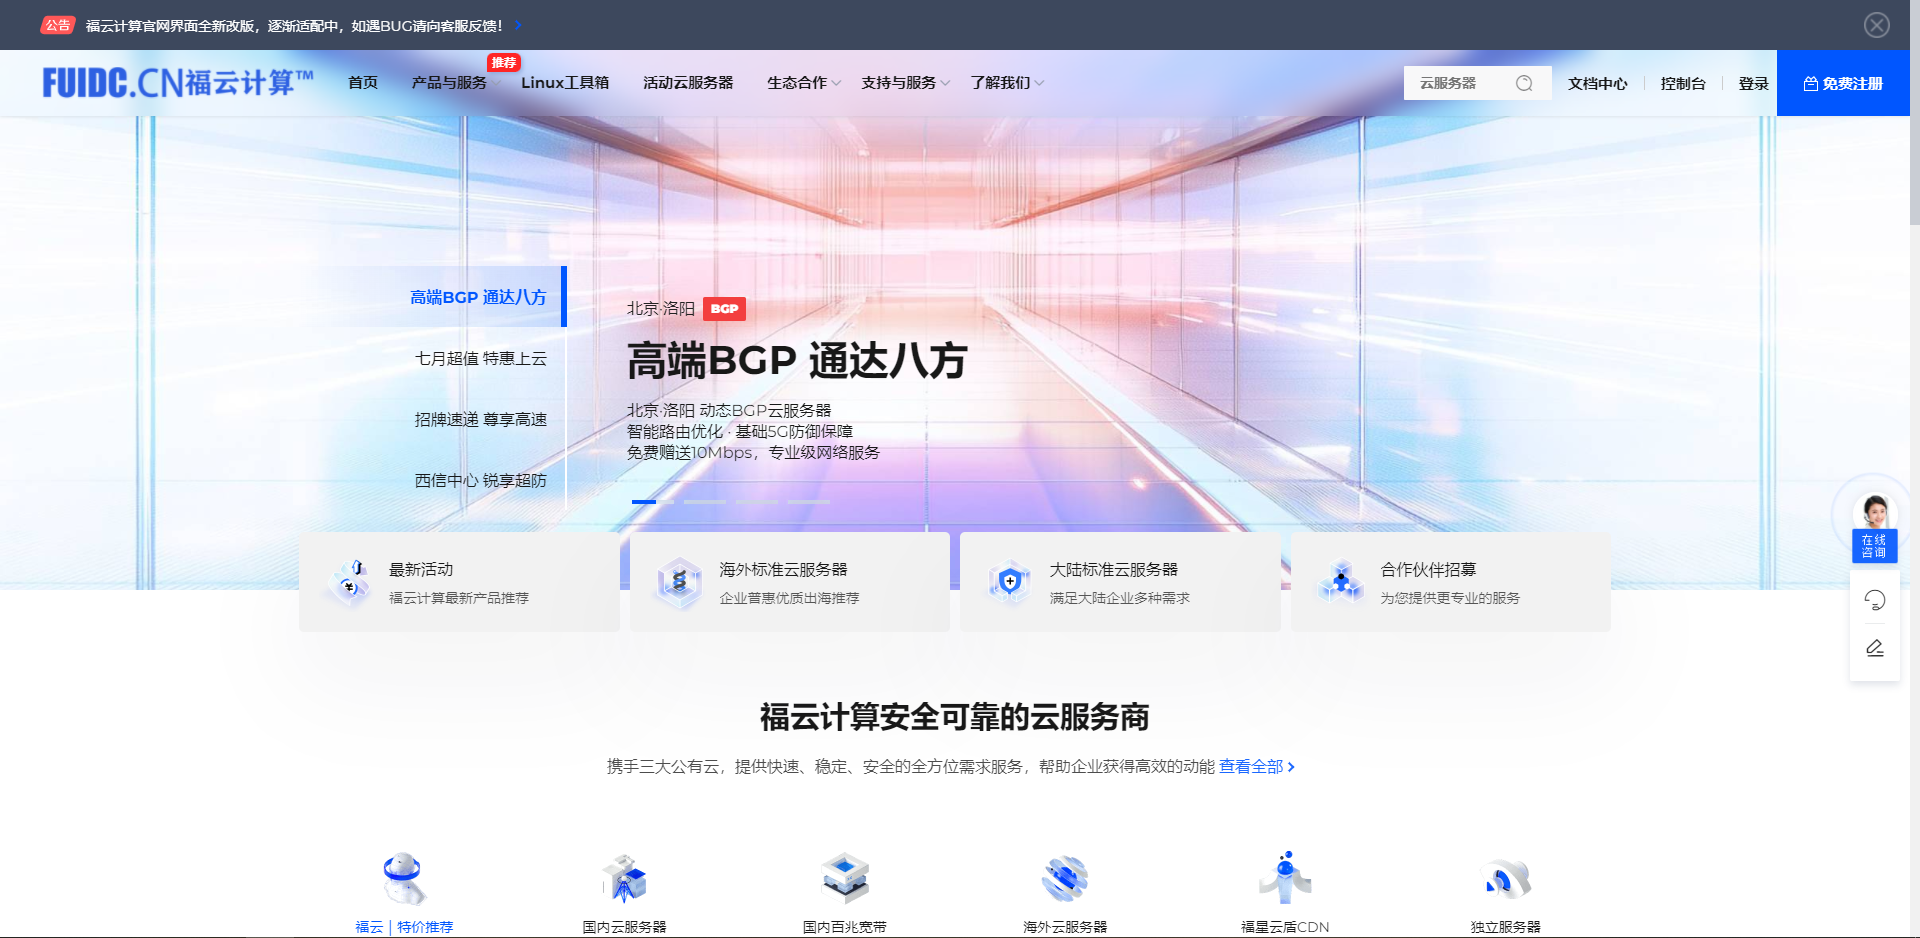This screenshot has height=938, width=1920.
Task: Click the second carousel indicator bar
Action: tap(705, 501)
